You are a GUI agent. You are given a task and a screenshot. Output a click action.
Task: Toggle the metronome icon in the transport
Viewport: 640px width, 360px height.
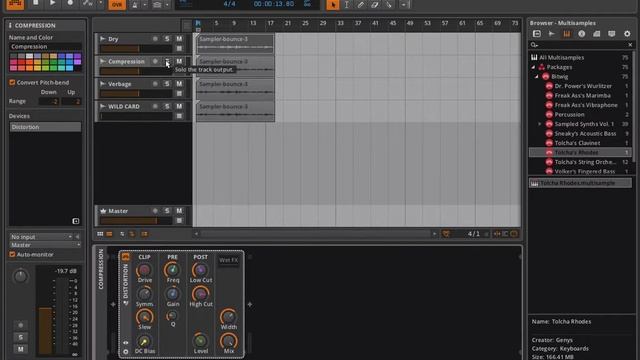pos(134,4)
